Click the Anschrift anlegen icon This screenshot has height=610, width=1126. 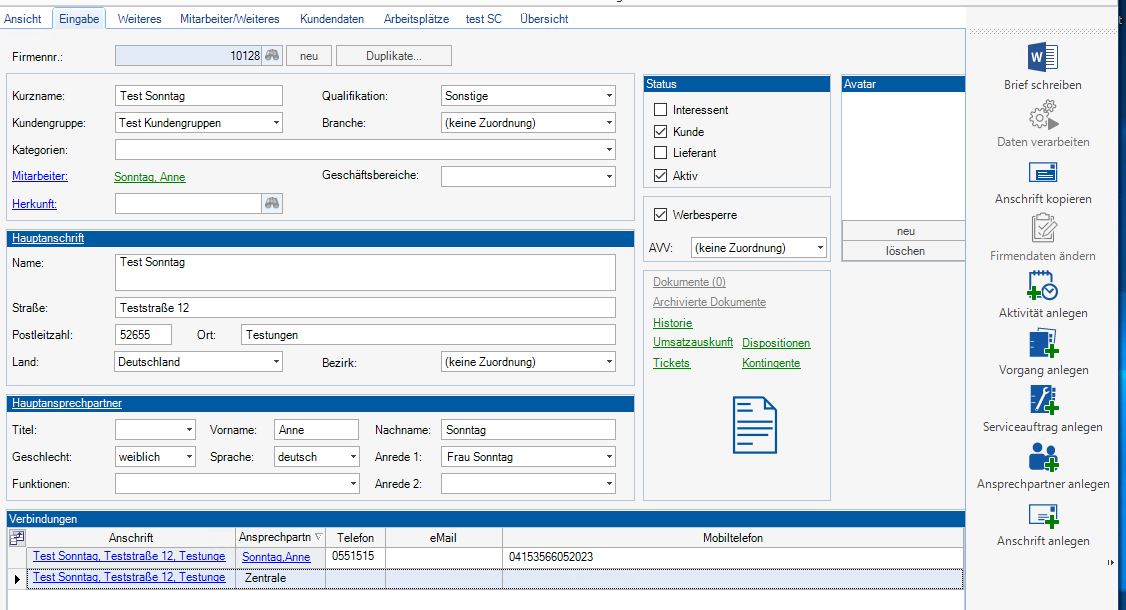(1043, 515)
